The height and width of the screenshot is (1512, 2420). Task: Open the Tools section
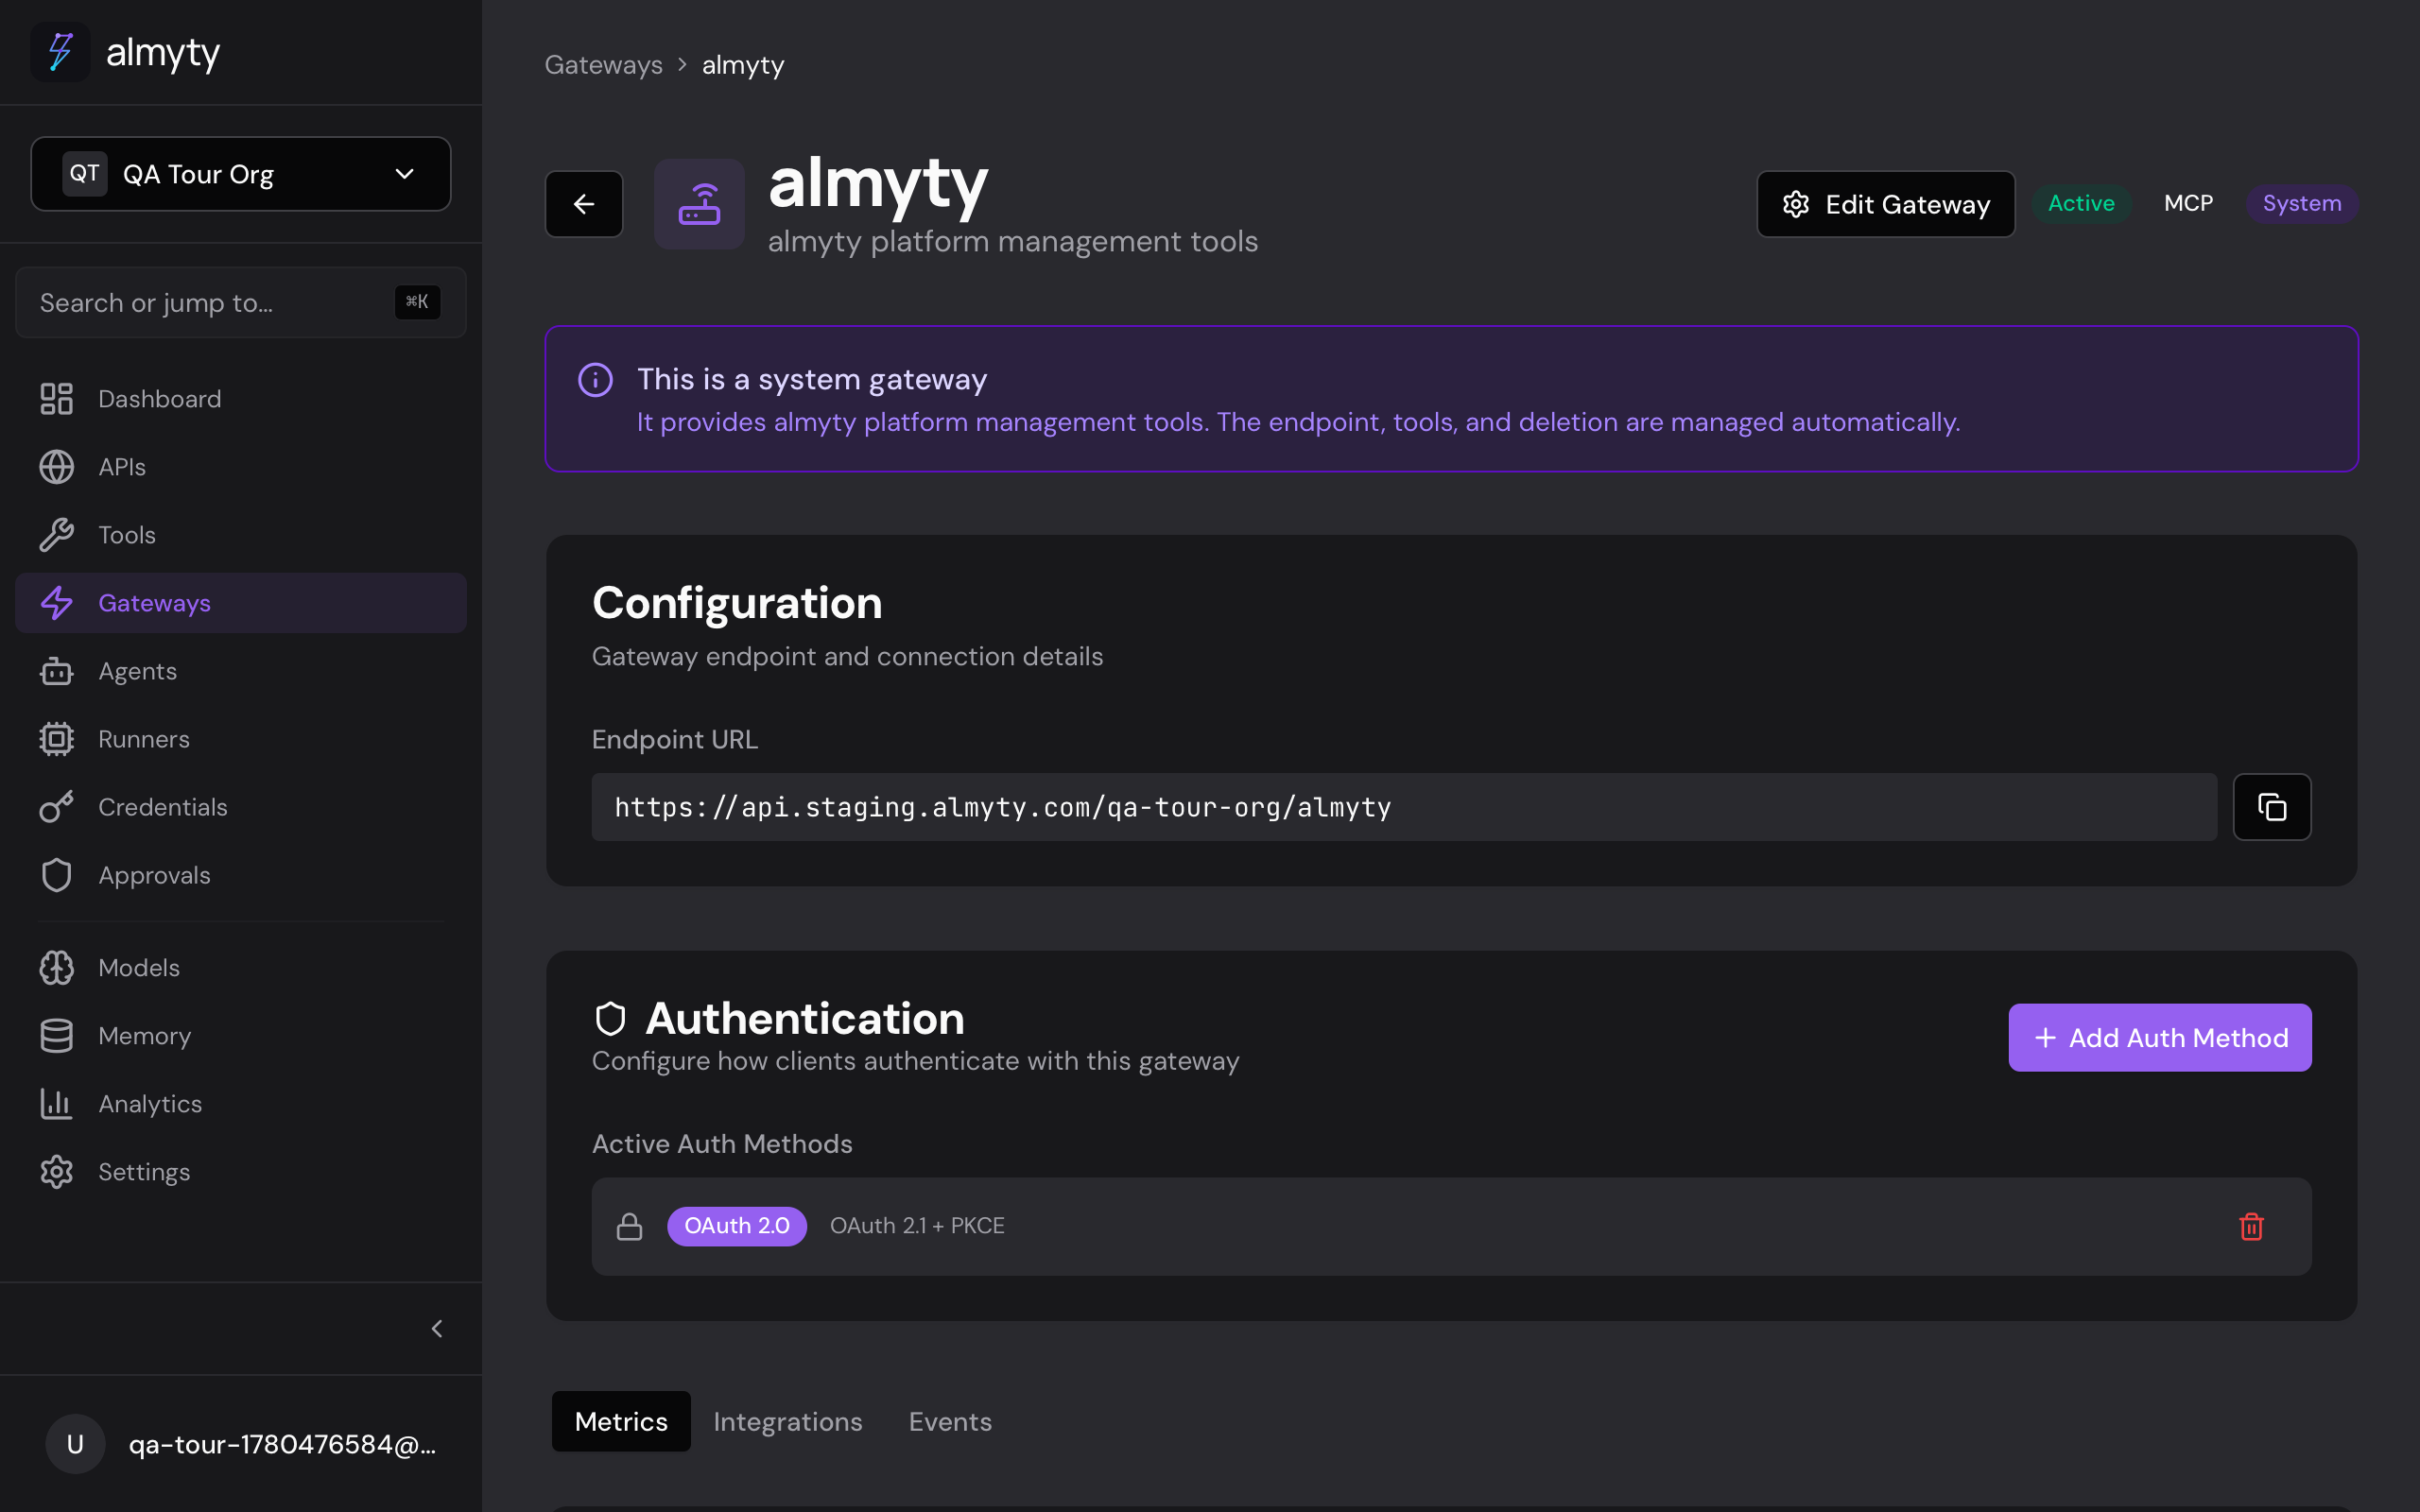click(x=241, y=535)
